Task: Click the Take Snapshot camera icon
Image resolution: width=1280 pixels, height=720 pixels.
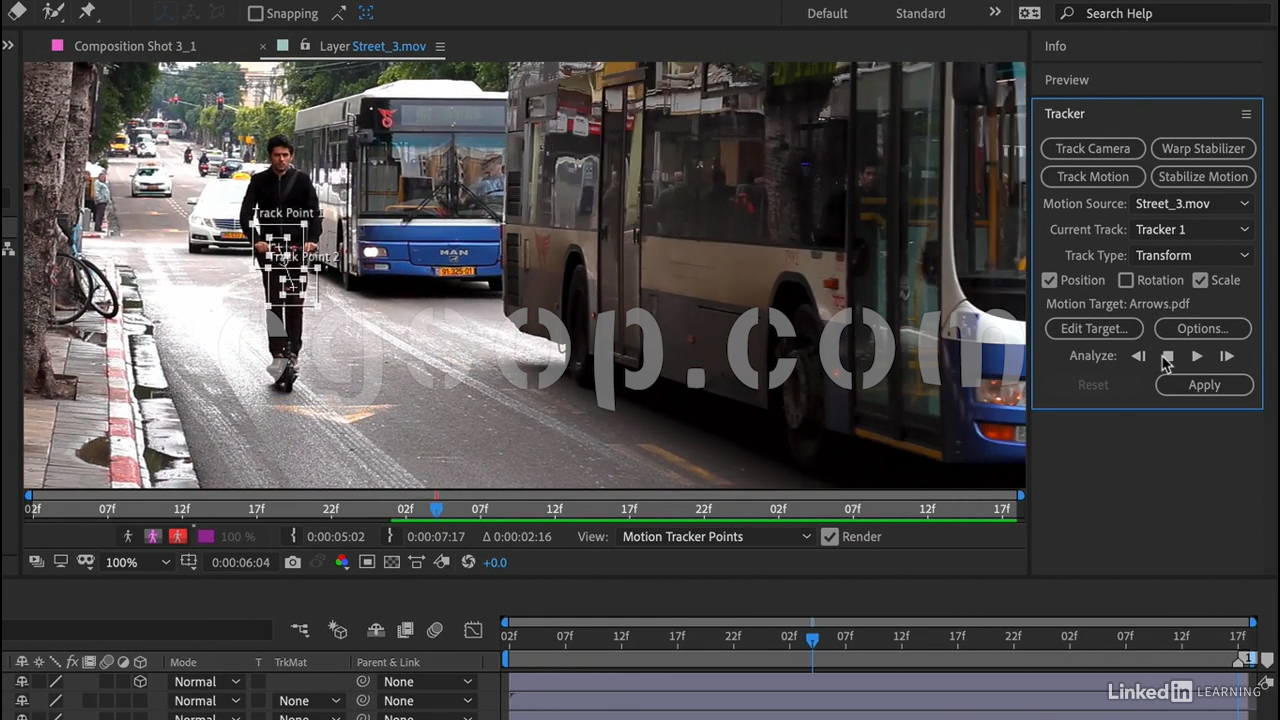Action: (x=292, y=562)
